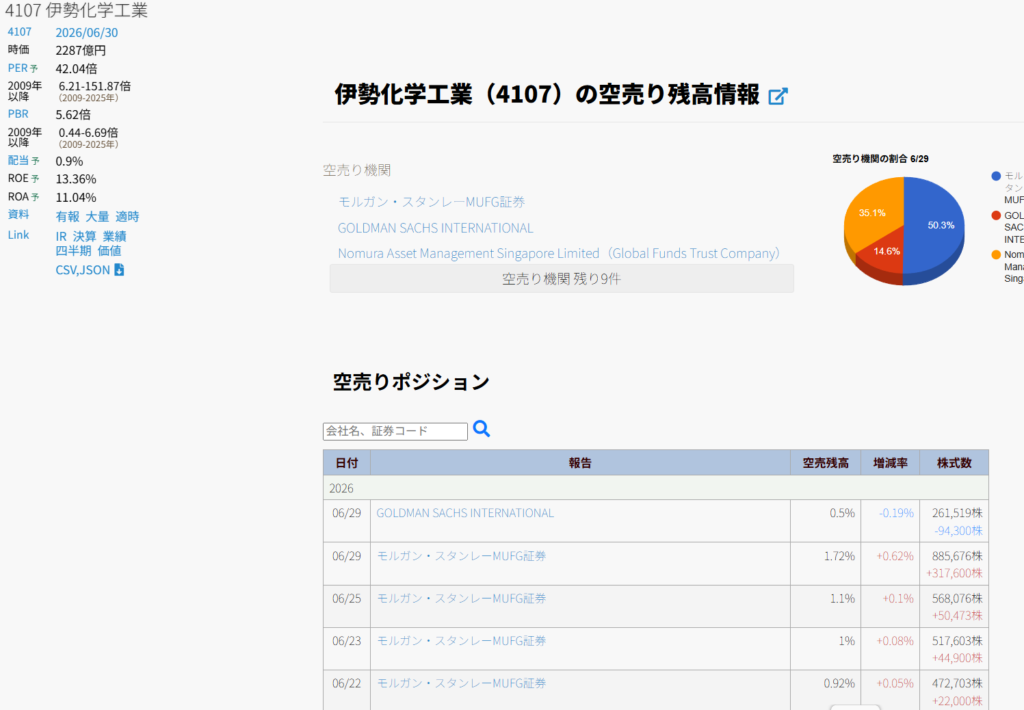
Task: Open モルガン・スタンレーMUFG証券 in the 06/22 row
Action: pyautogui.click(x=461, y=683)
